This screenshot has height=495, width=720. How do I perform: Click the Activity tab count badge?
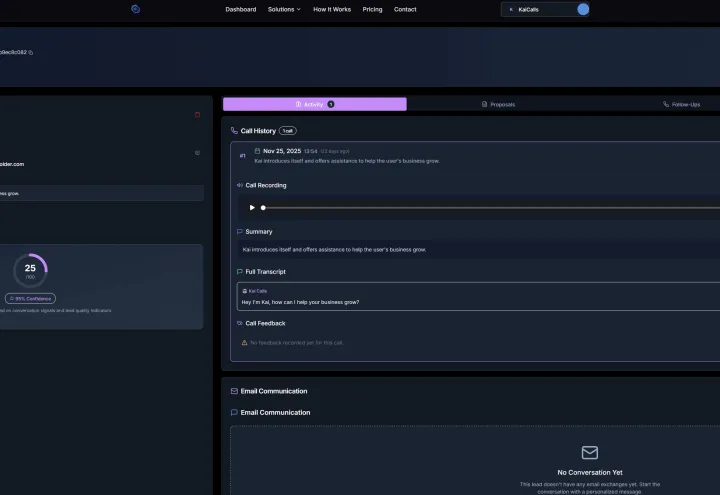tap(331, 104)
